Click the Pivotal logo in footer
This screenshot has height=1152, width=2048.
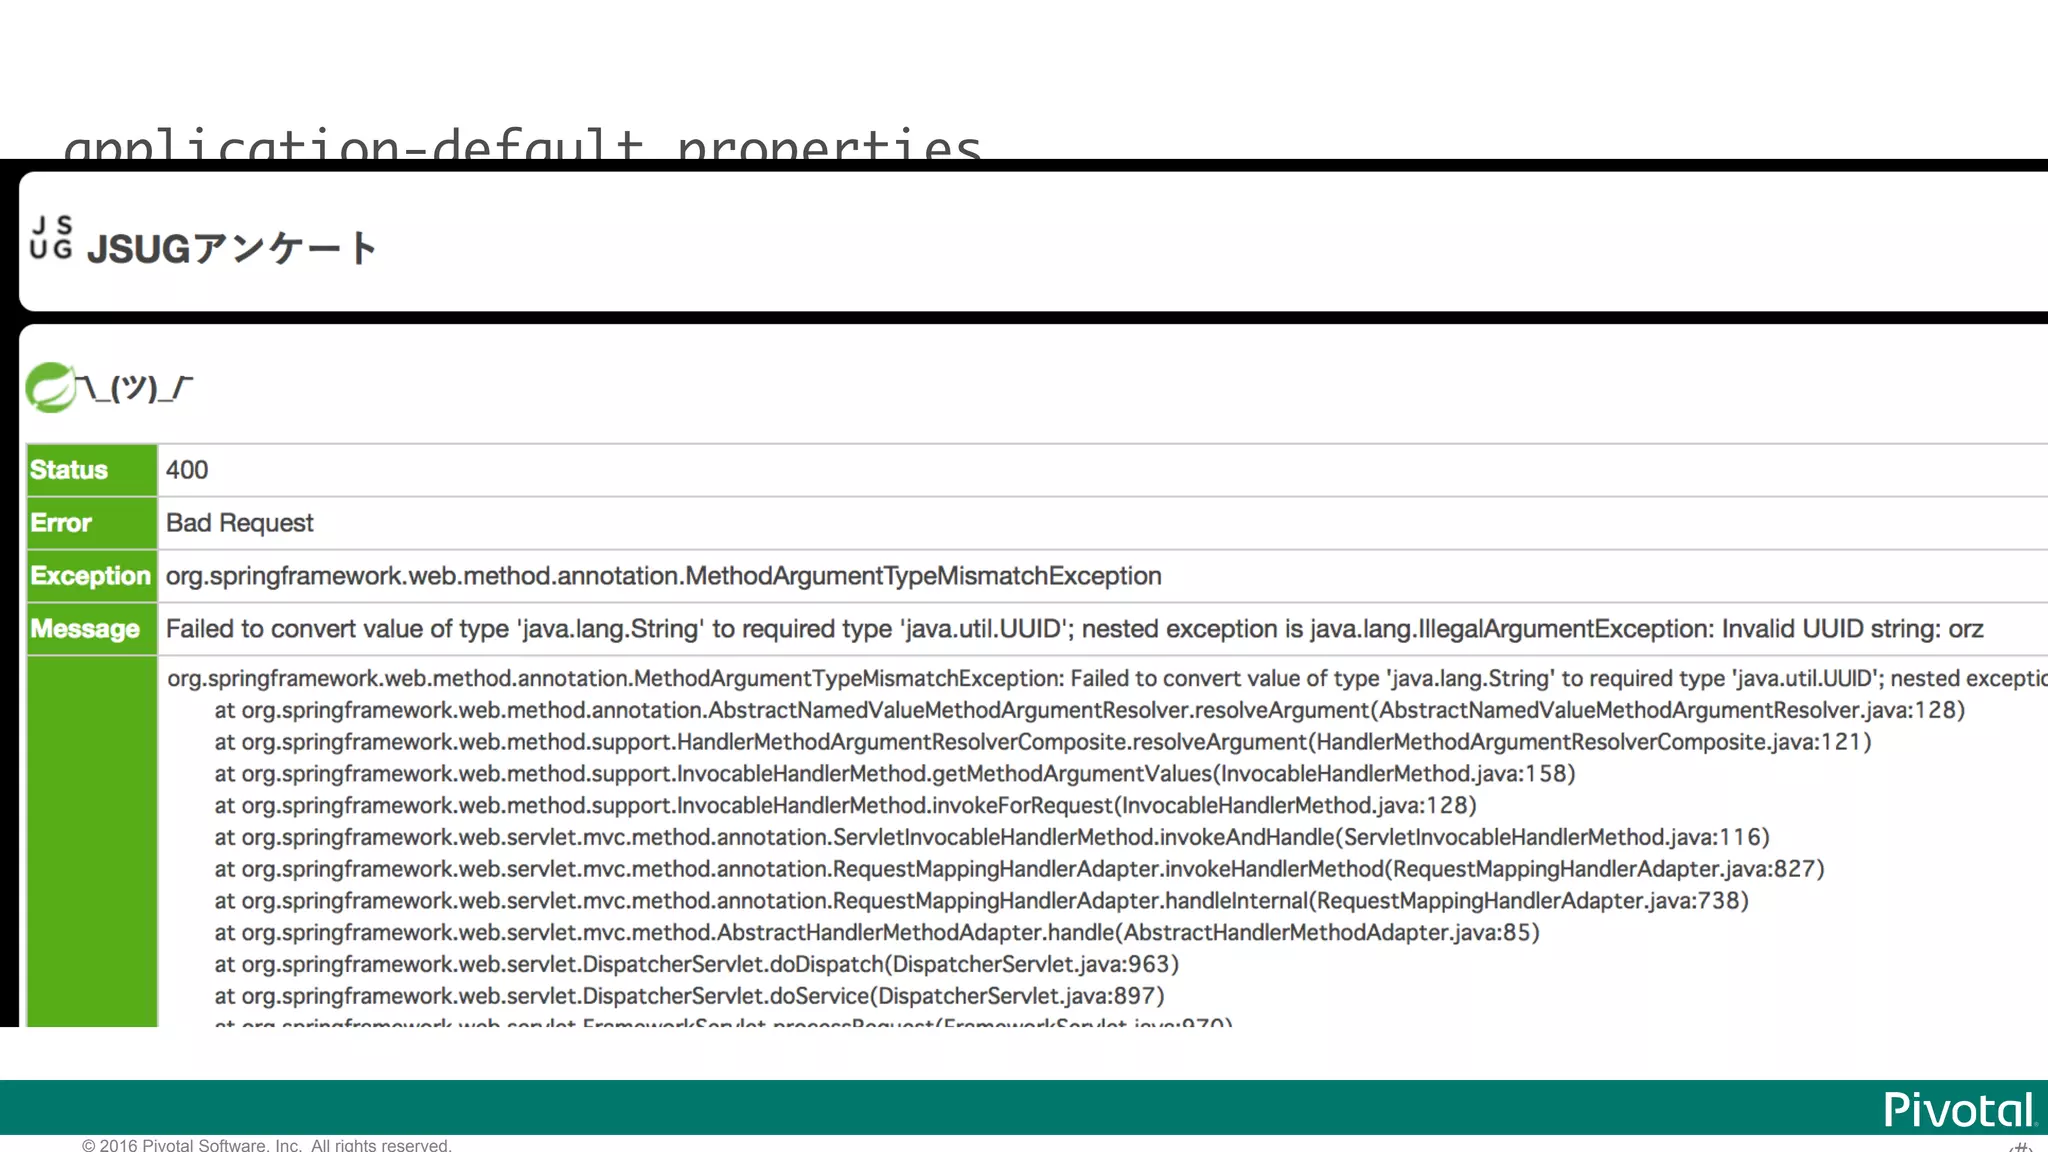point(1958,1109)
